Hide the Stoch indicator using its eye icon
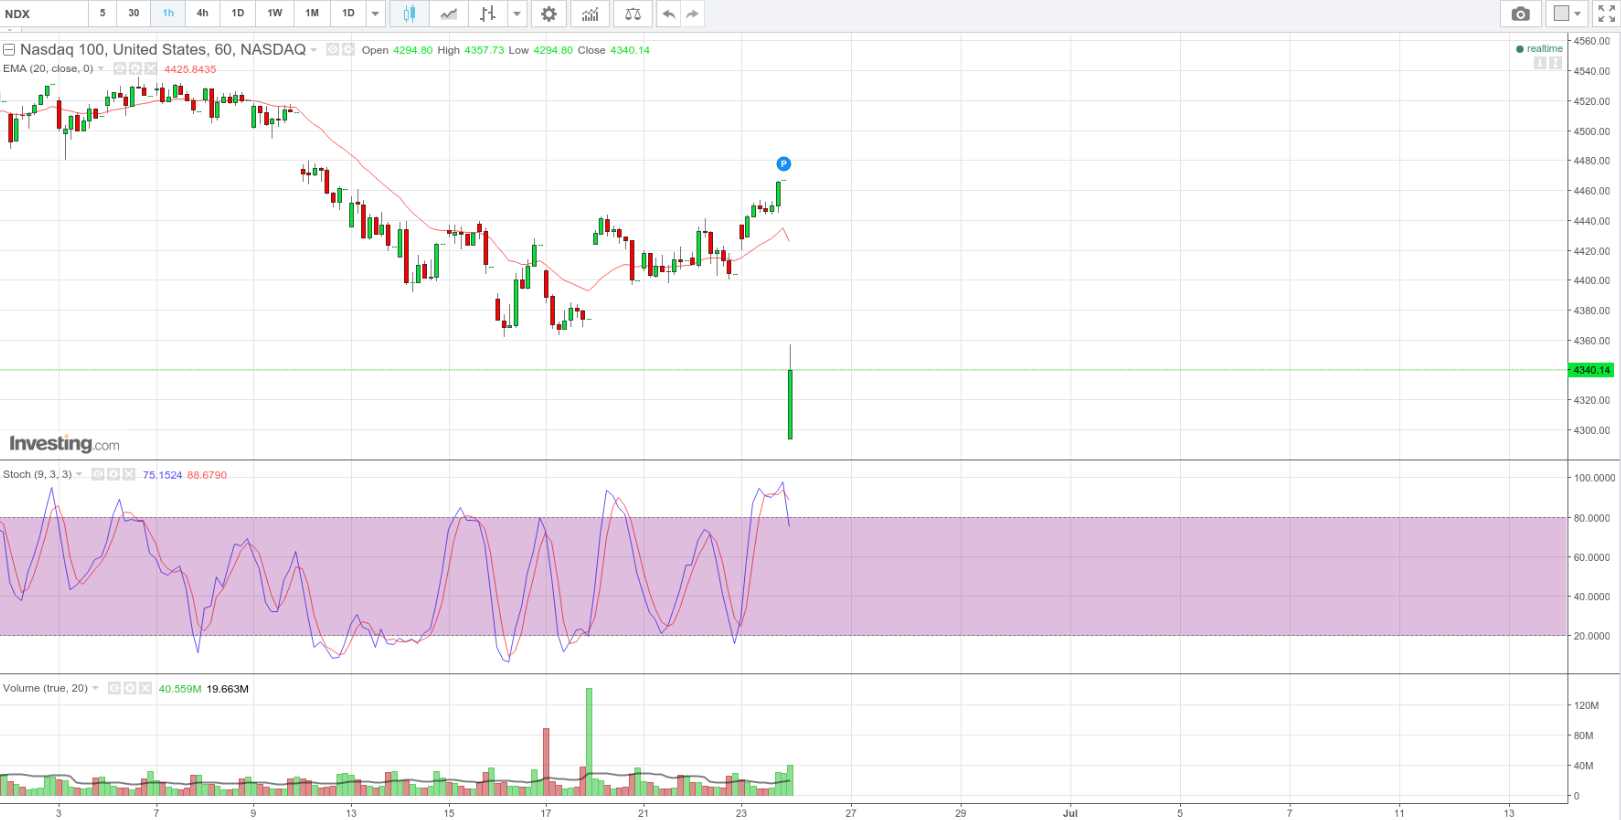The height and width of the screenshot is (820, 1621). tap(98, 475)
